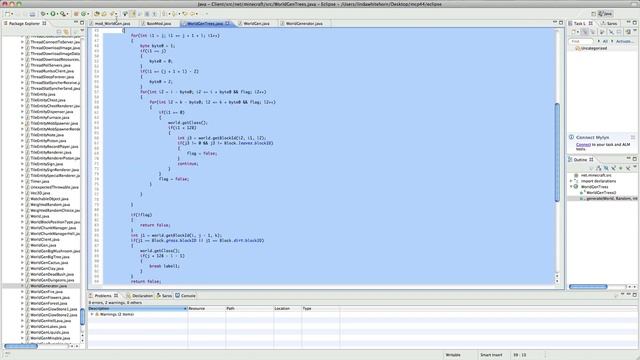Maximize the Outline view
This screenshot has height=360, width=640.
[635, 159]
